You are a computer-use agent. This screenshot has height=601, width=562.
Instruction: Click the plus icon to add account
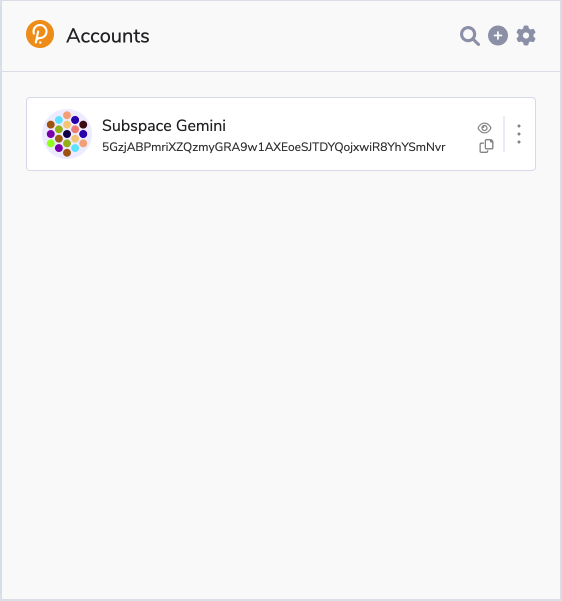pos(498,36)
